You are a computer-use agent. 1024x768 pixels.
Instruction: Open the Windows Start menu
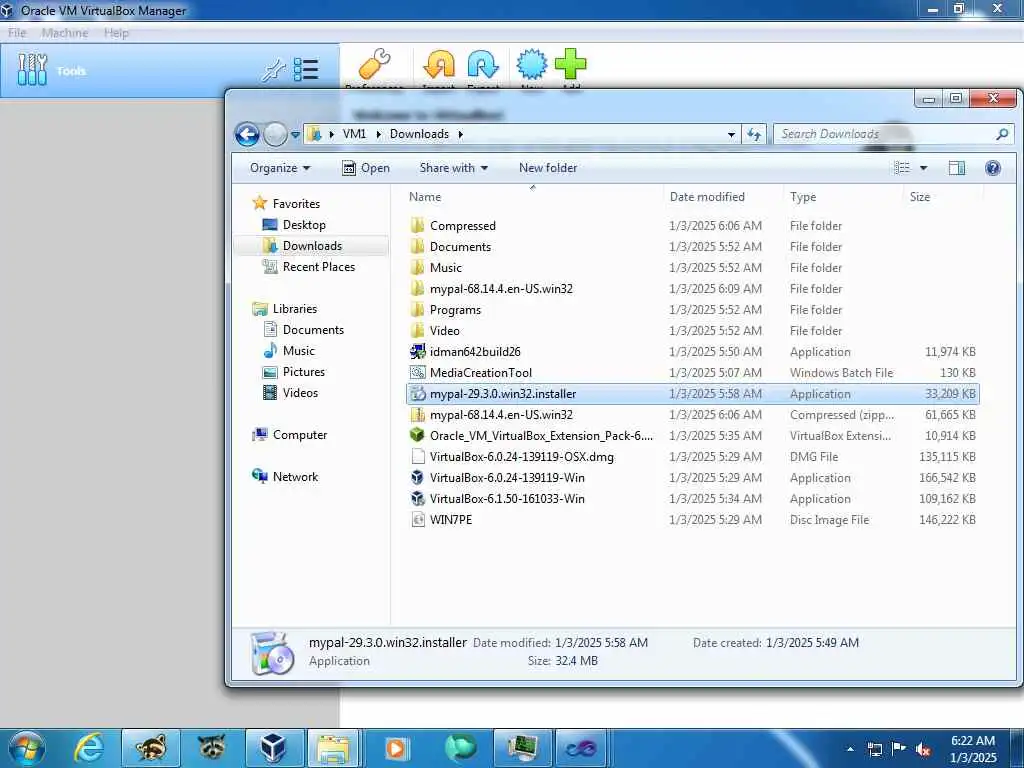pyautogui.click(x=26, y=748)
